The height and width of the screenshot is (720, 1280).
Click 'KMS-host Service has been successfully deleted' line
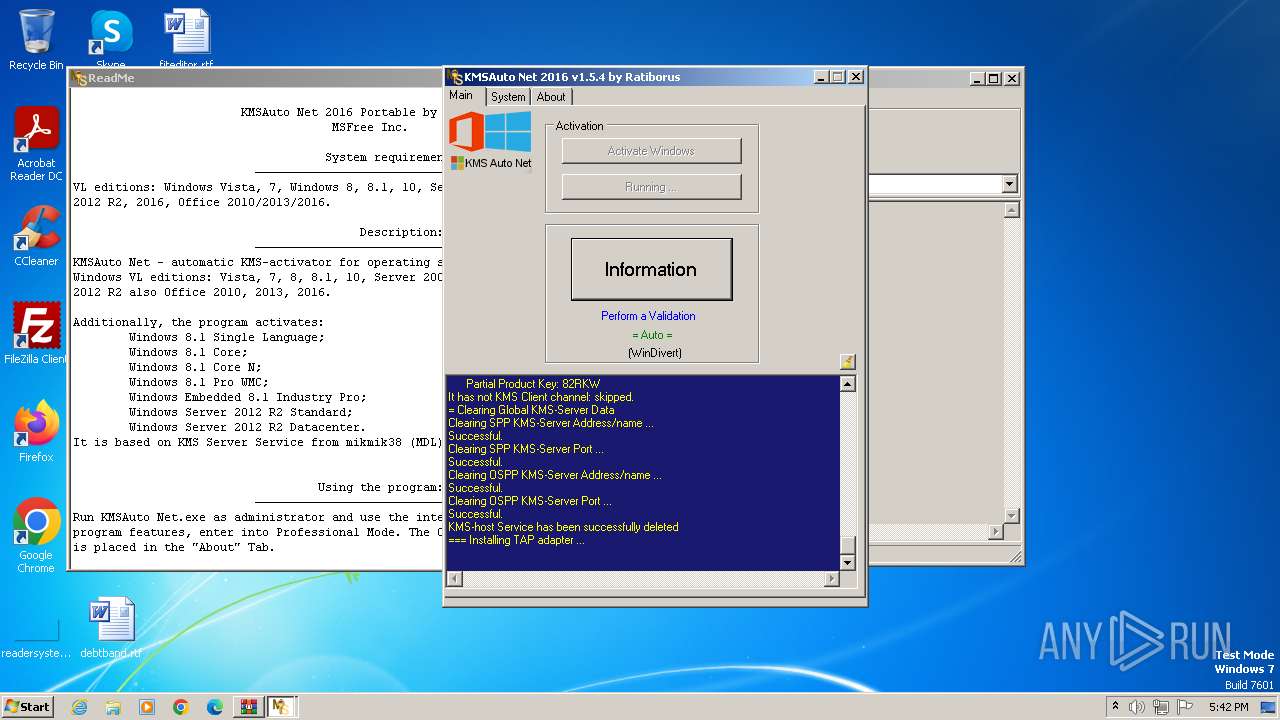point(563,527)
